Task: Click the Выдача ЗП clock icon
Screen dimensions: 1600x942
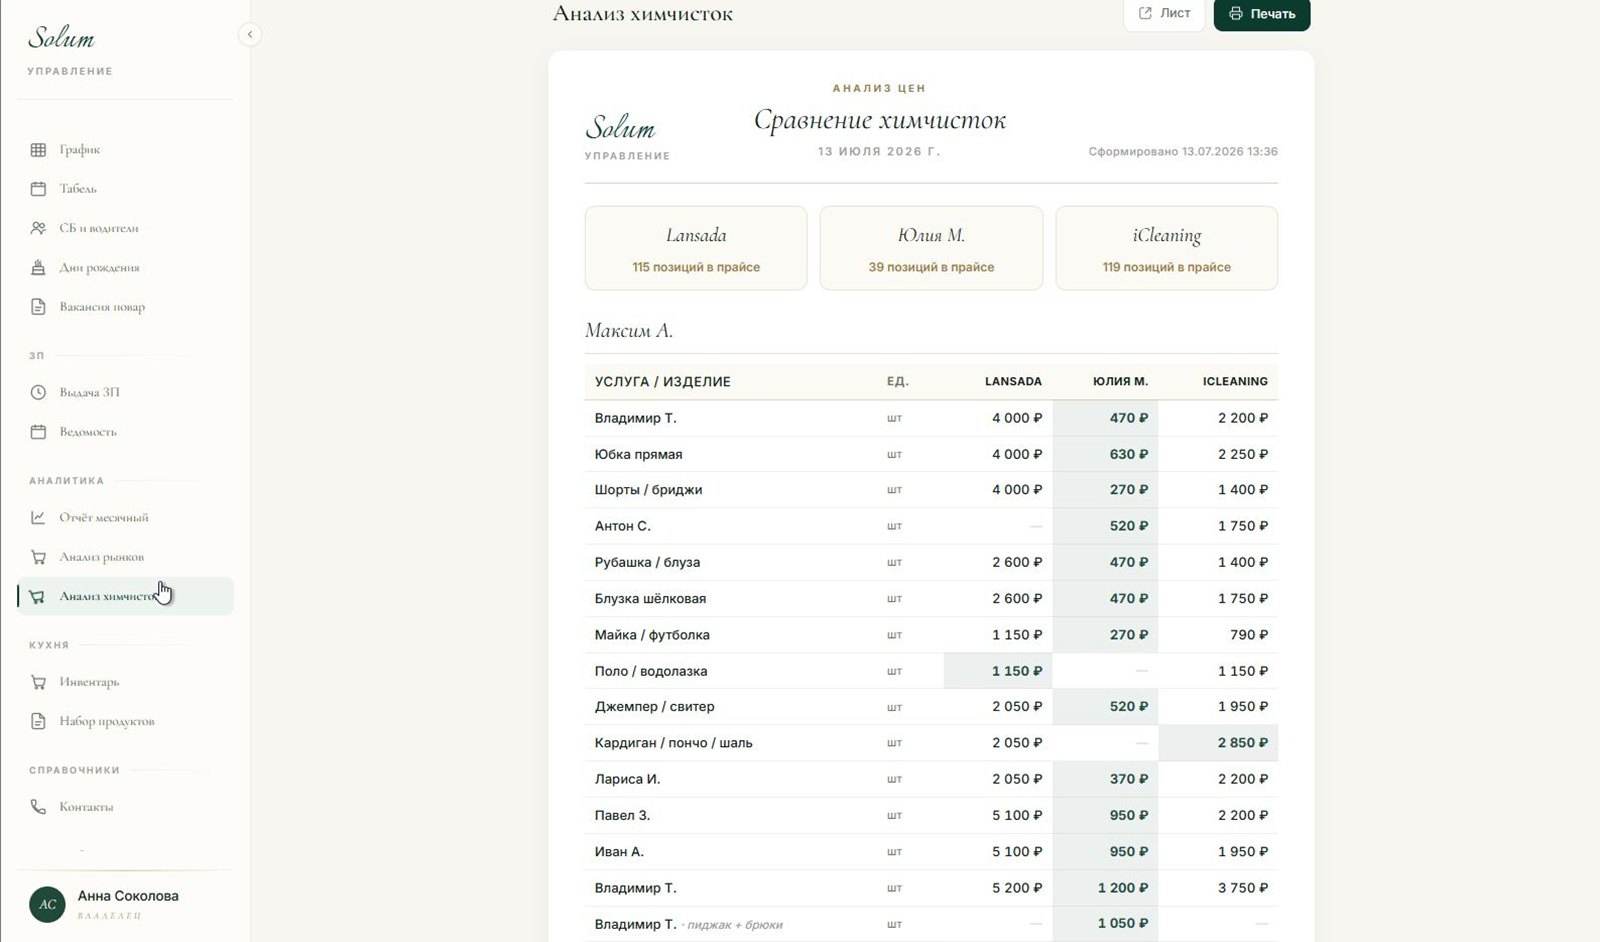Action: [x=38, y=392]
